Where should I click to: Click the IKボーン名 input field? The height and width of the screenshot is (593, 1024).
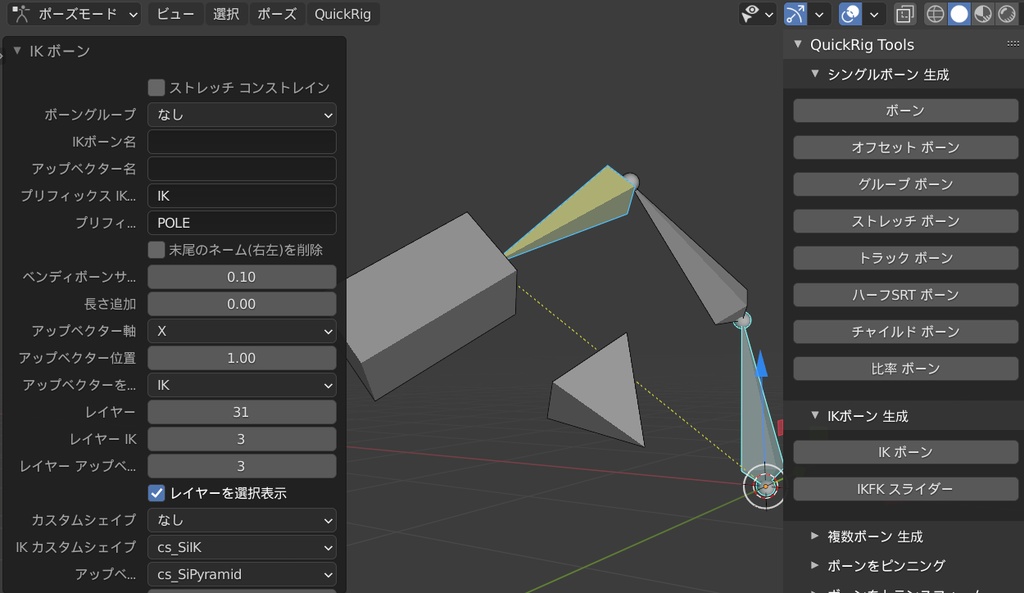(x=241, y=141)
